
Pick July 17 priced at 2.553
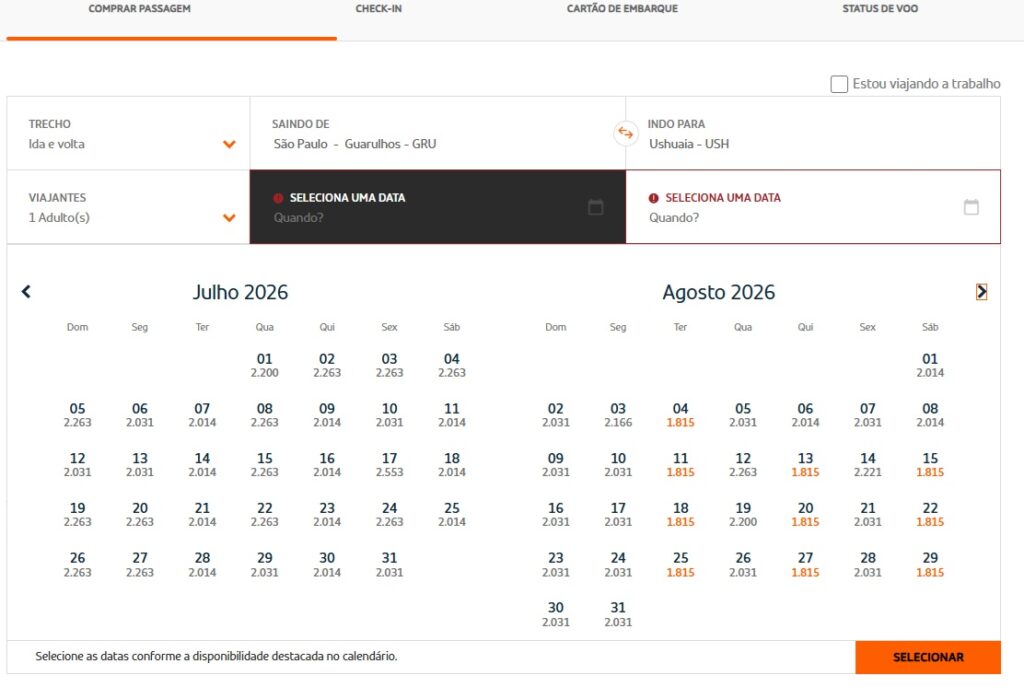[389, 465]
